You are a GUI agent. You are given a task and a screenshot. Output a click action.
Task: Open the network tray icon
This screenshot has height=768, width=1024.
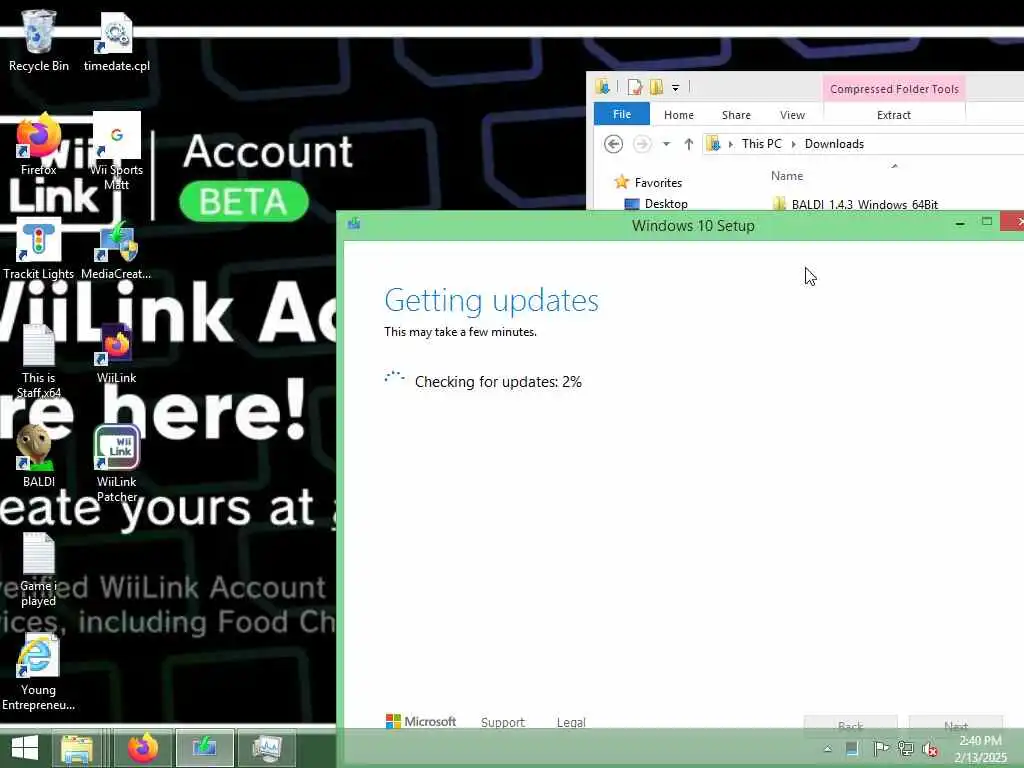point(905,749)
